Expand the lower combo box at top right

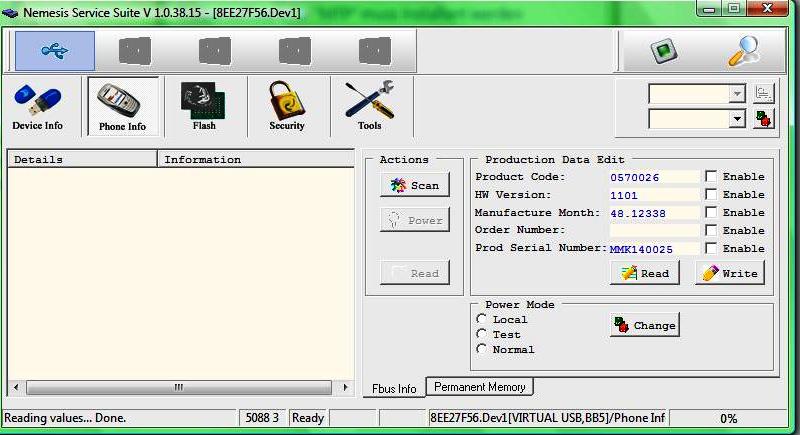[x=737, y=119]
